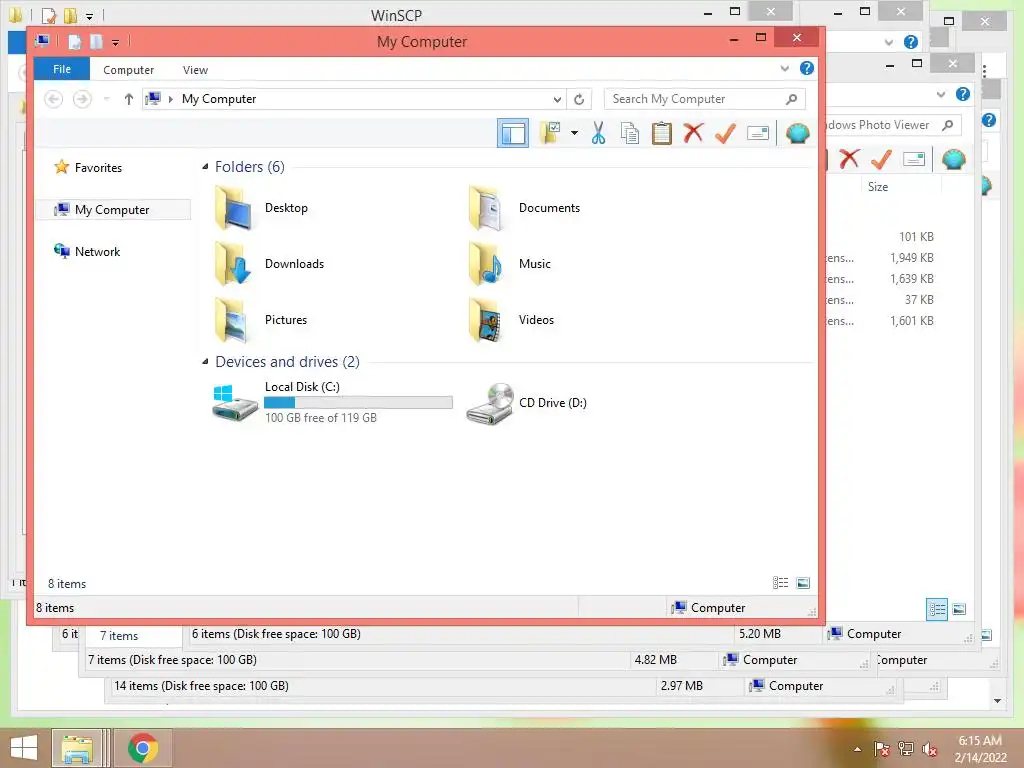Click the blue Help icon in My Computer

click(x=807, y=68)
